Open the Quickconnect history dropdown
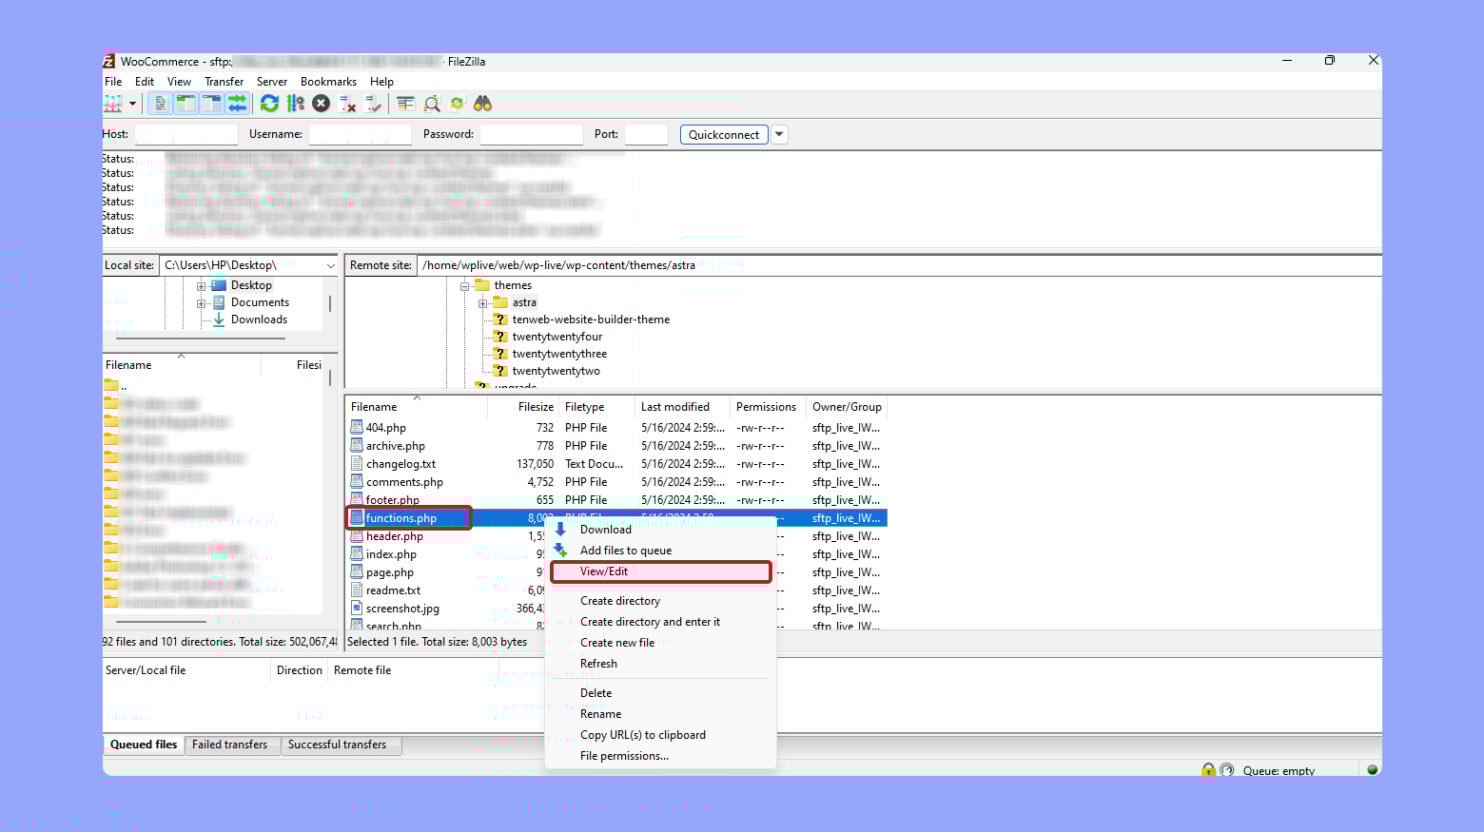This screenshot has height=832, width=1484. click(x=778, y=134)
